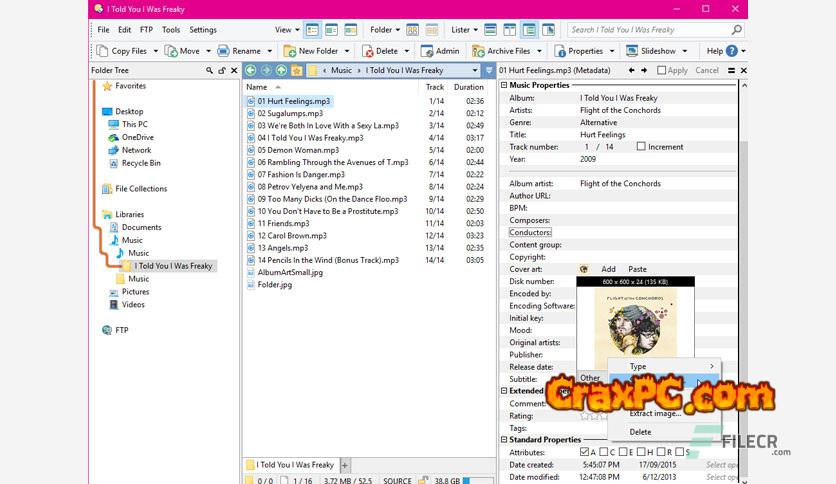Collapse the Music Properties section
The height and width of the screenshot is (484, 836).
(x=504, y=86)
